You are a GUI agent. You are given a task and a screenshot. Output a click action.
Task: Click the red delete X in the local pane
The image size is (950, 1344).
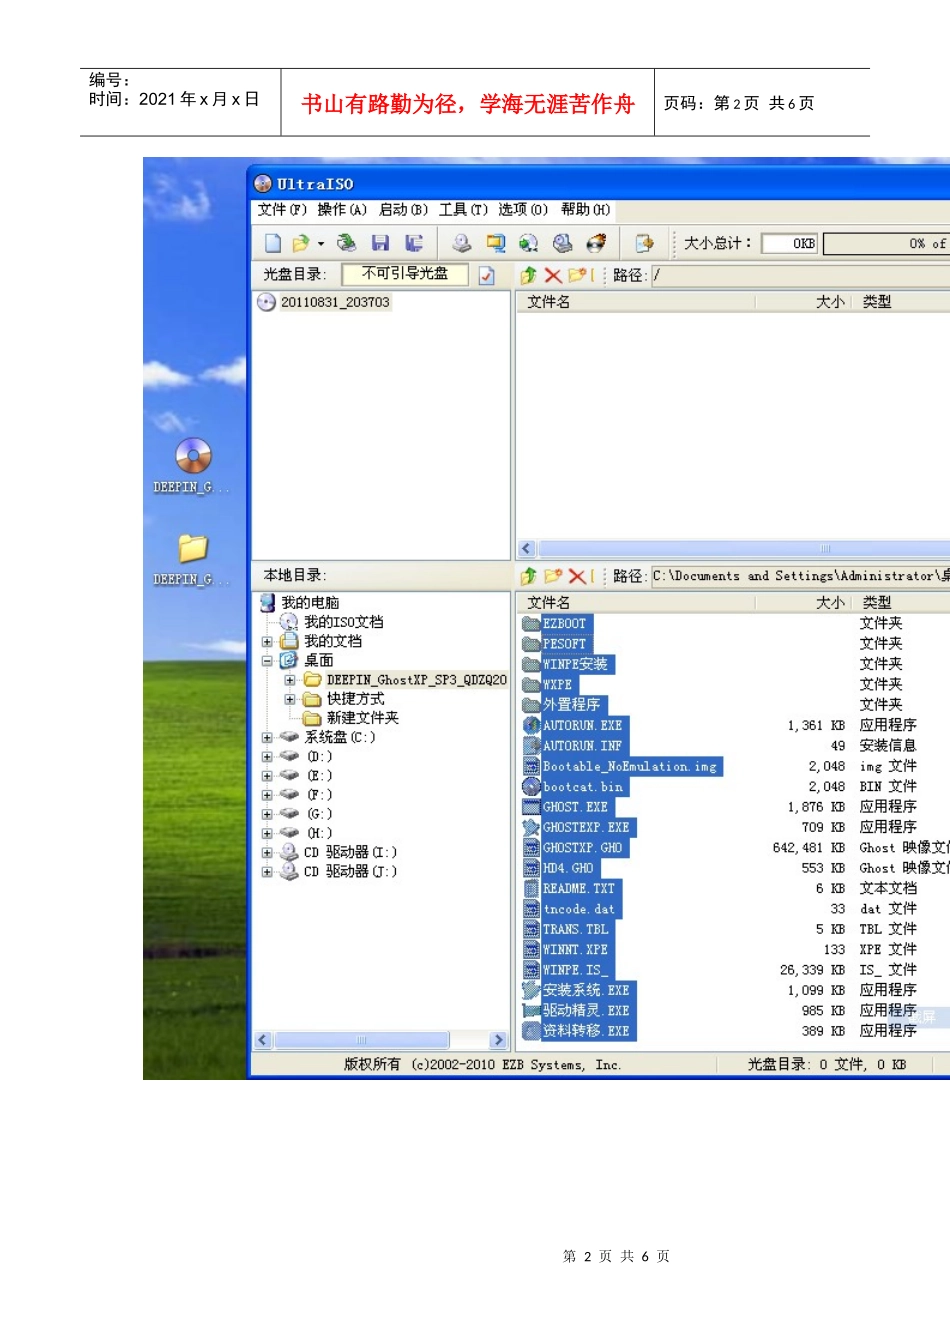577,576
